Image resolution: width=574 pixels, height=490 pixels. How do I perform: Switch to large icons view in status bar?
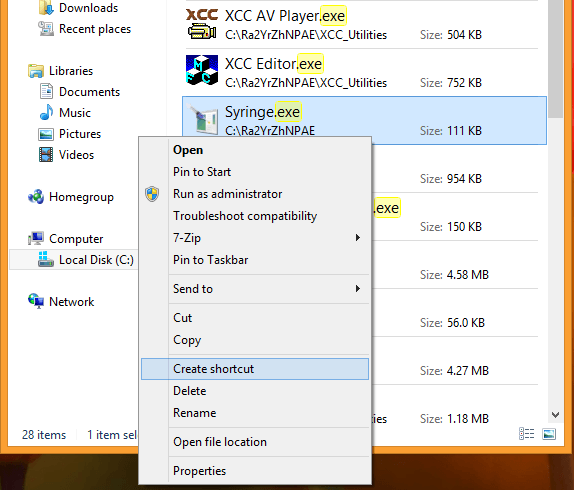[x=549, y=434]
